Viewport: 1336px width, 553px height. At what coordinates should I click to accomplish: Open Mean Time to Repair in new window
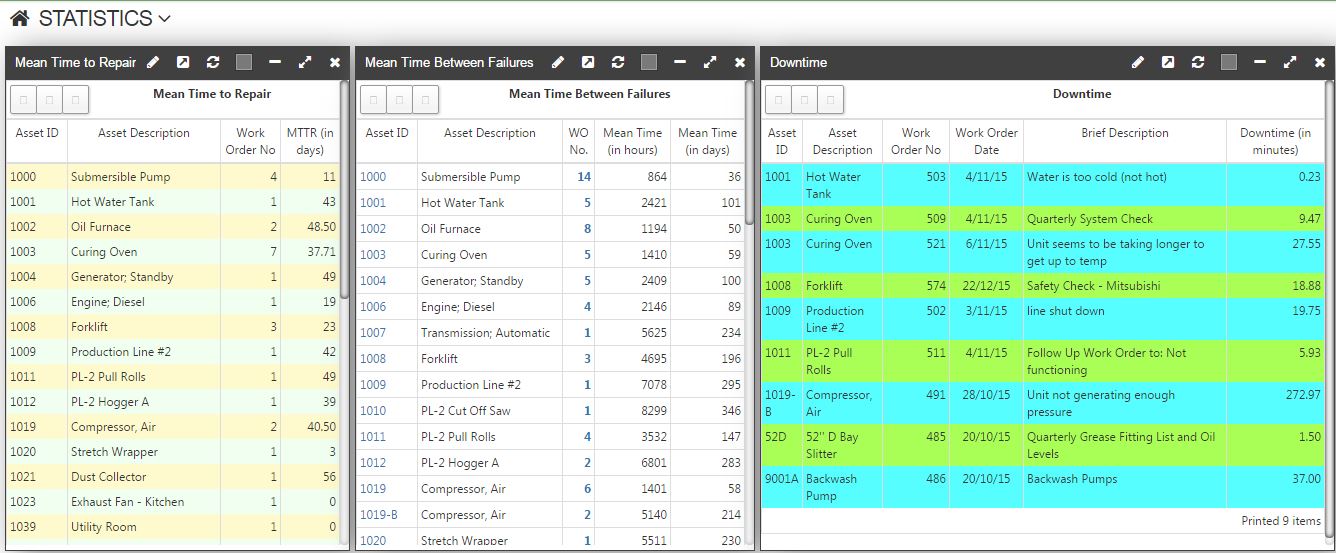point(183,62)
